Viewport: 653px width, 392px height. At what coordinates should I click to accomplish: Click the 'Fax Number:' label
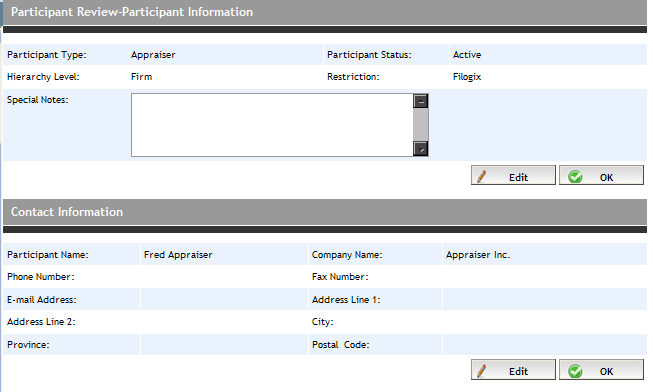[x=340, y=277]
